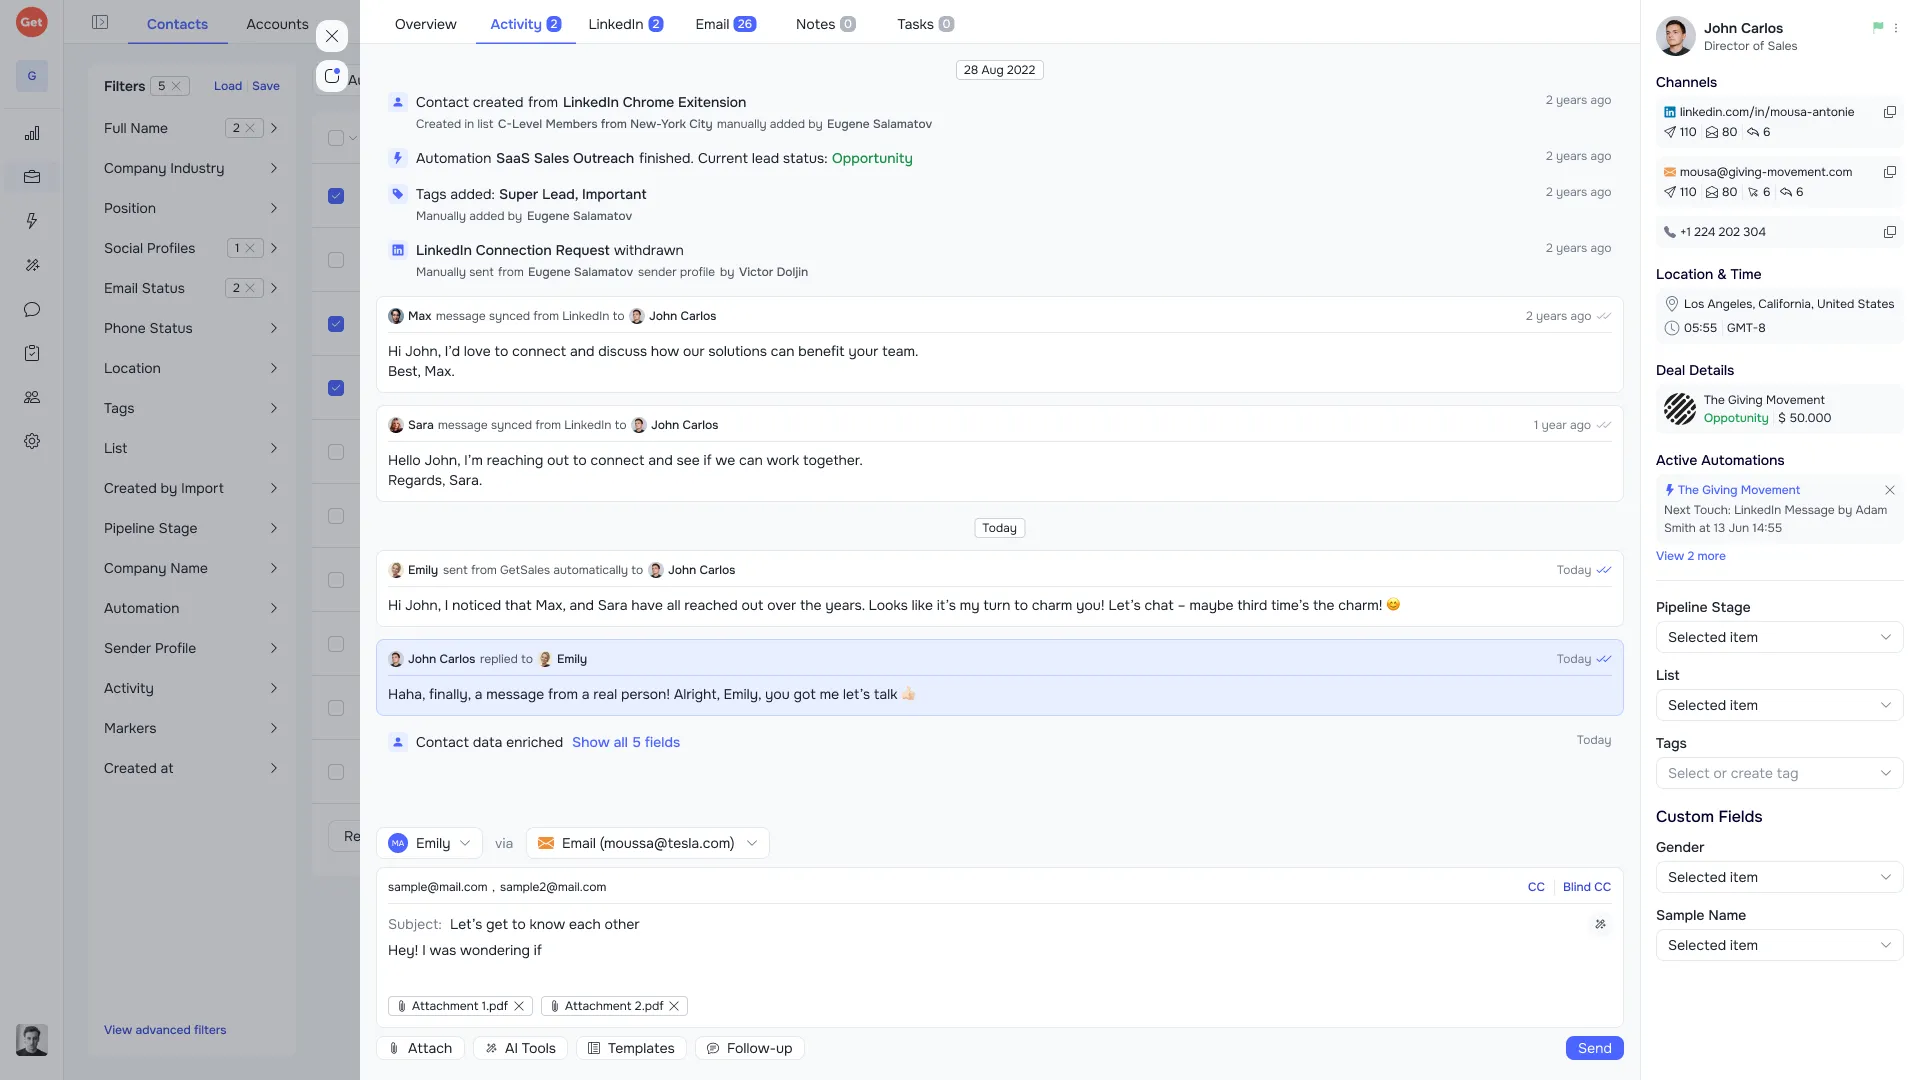Open the messages chat bubble icon in sidebar
This screenshot has height=1080, width=1920.
32,309
